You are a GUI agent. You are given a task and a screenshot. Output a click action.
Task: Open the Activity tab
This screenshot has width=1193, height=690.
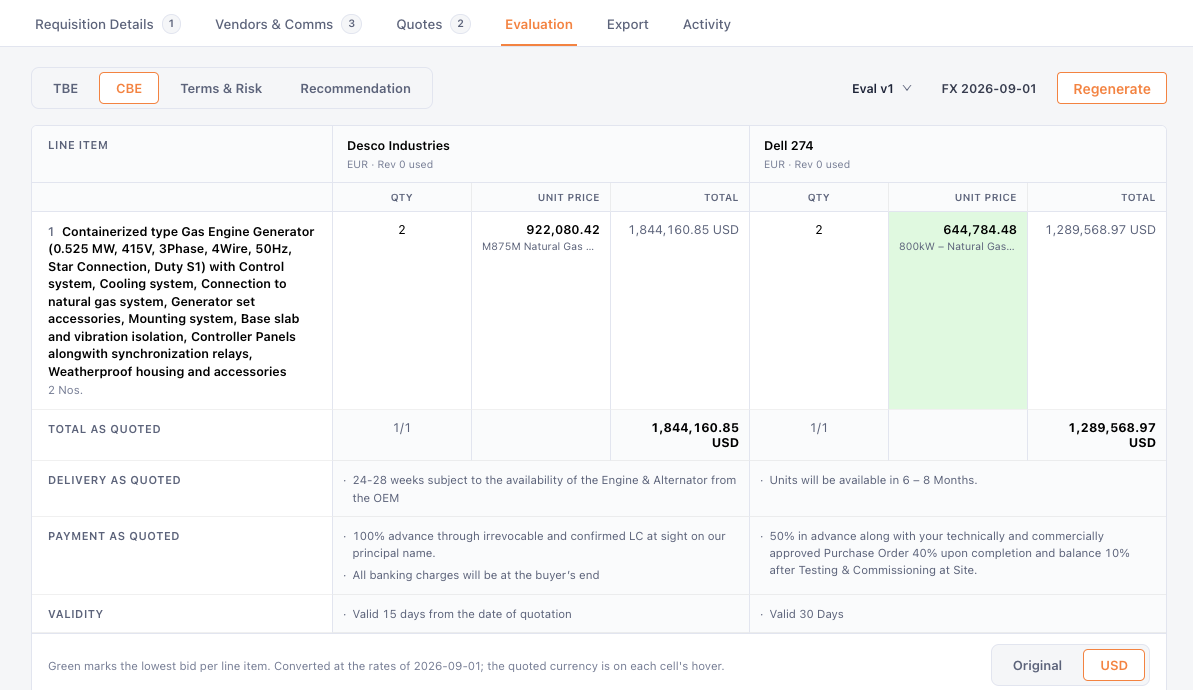(706, 24)
